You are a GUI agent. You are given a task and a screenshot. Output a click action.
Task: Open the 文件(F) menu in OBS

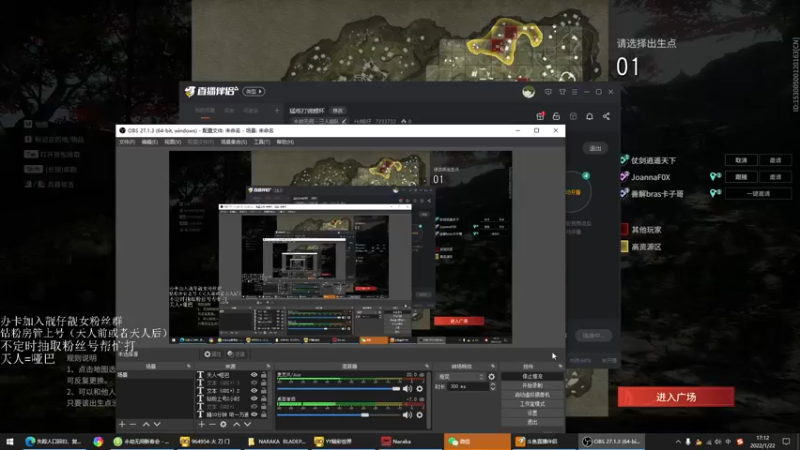click(127, 142)
